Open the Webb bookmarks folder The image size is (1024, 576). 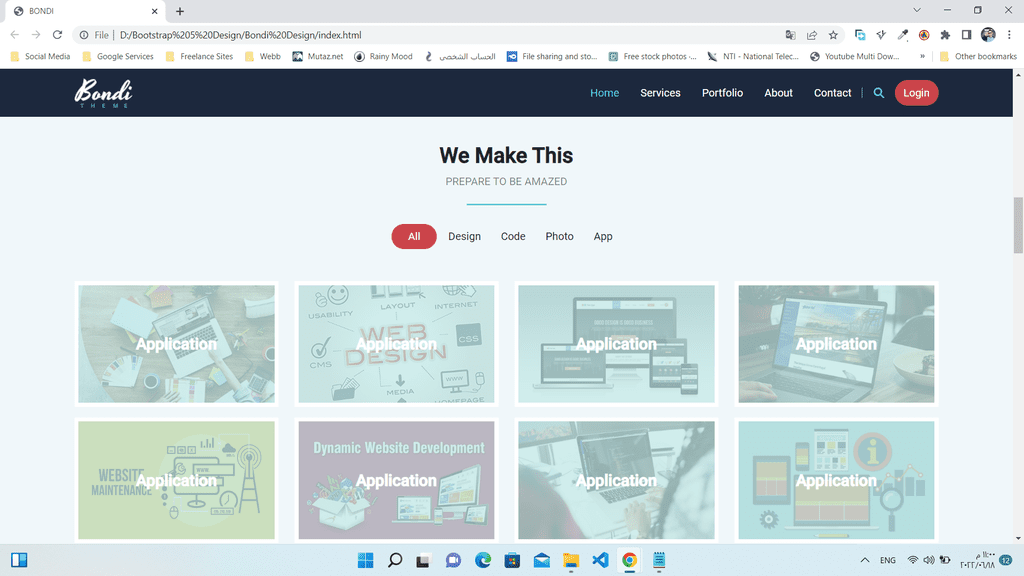point(263,56)
